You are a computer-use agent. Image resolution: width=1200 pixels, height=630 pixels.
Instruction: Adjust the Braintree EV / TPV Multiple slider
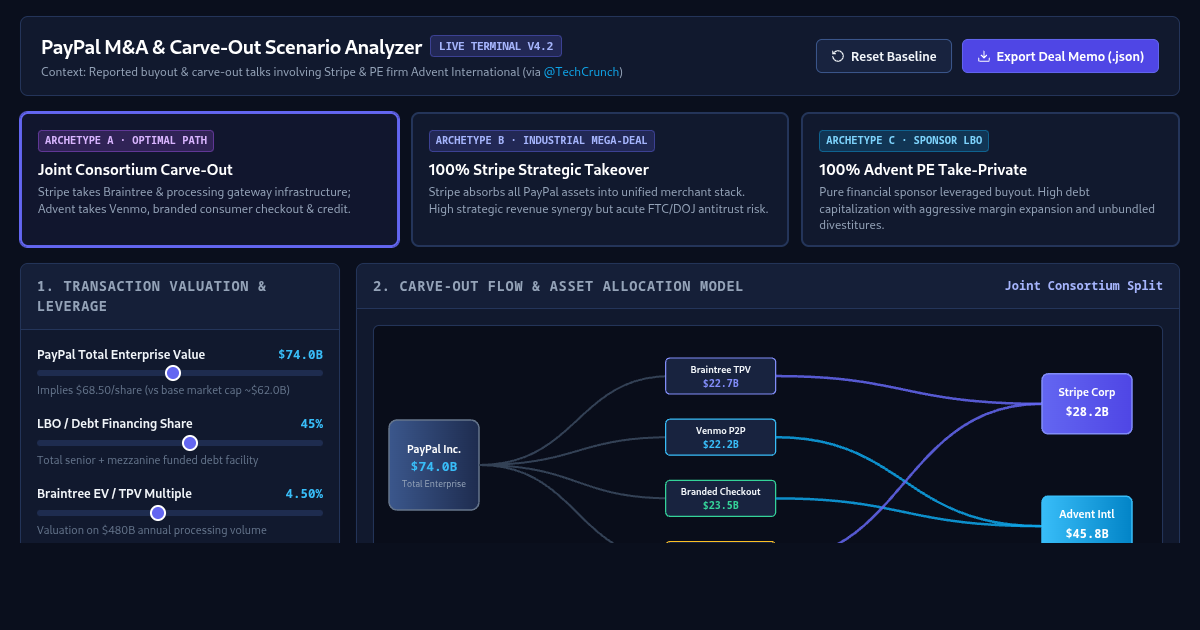(180, 513)
